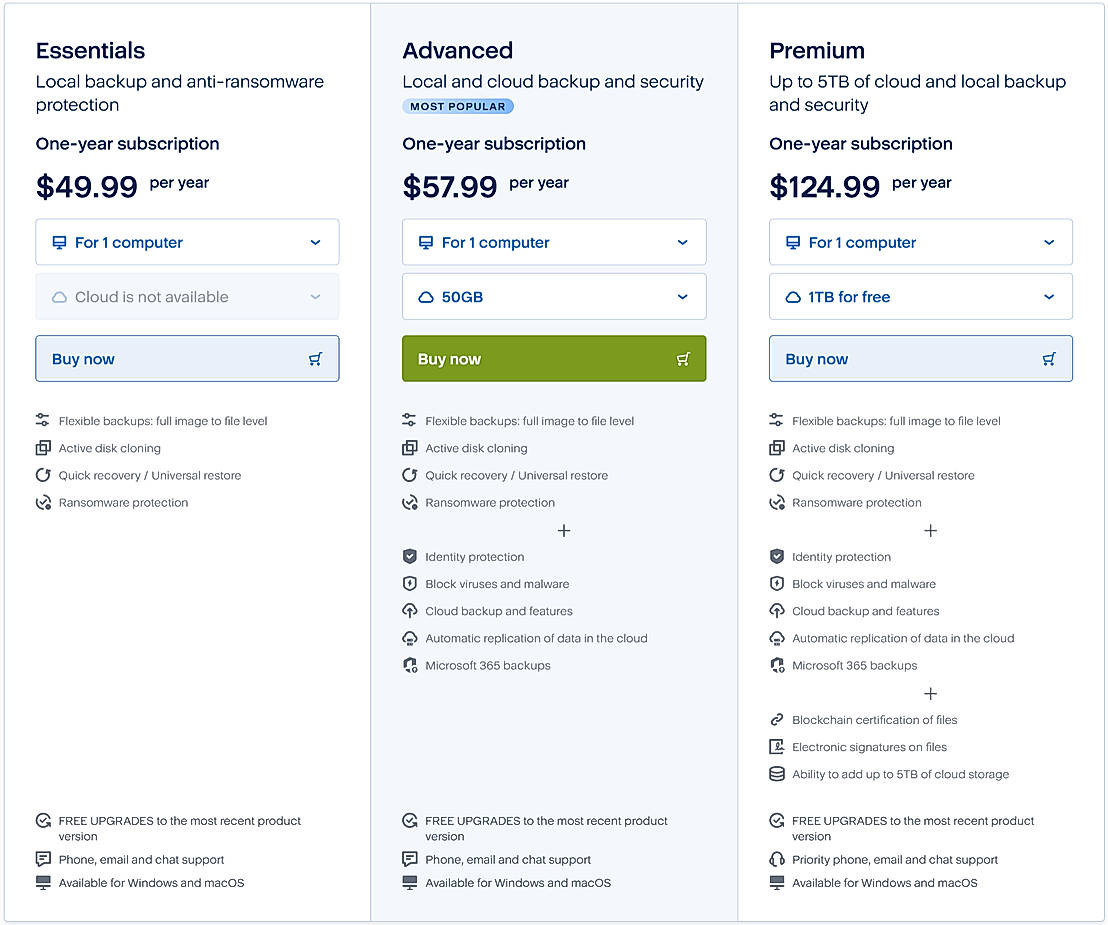Image resolution: width=1108 pixels, height=925 pixels.
Task: Click the MOST POPULAR badge
Action: pos(458,106)
